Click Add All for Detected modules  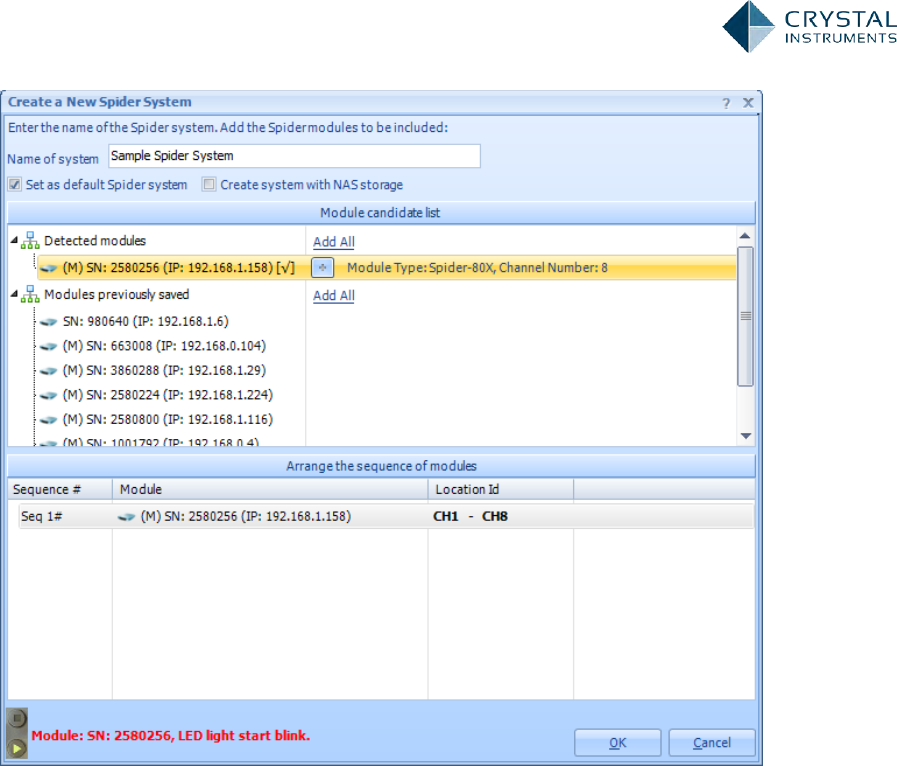334,242
